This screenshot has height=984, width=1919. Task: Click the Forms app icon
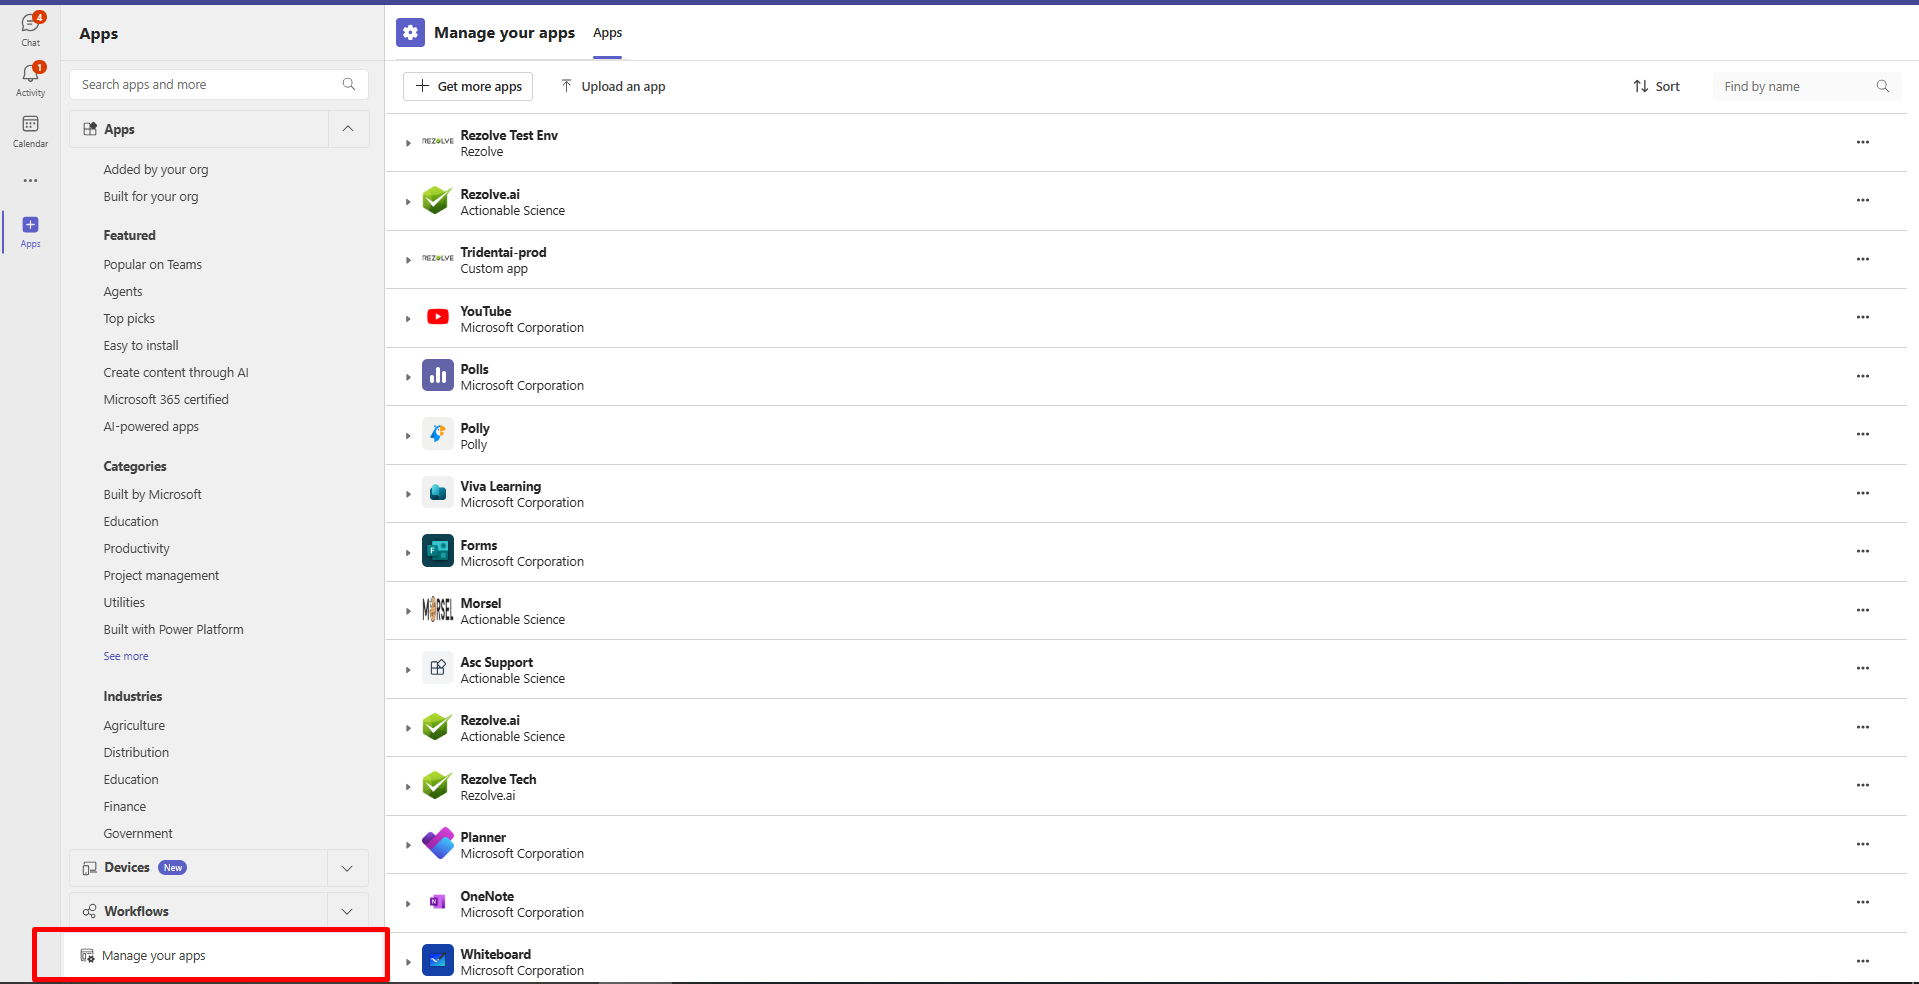pyautogui.click(x=438, y=552)
